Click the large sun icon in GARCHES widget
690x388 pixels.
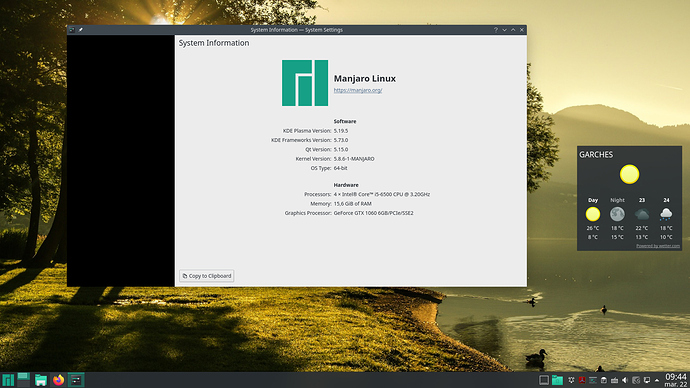pos(629,175)
